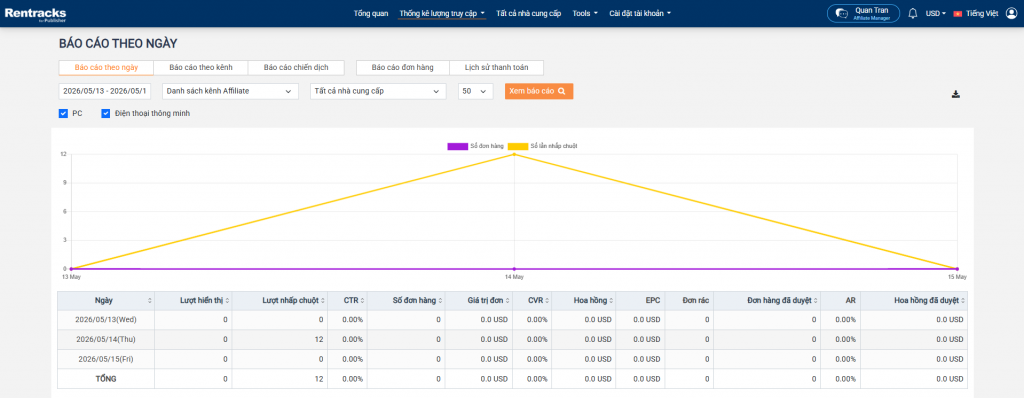Toggle the Số lần nhấp chuột legend series

pos(542,146)
